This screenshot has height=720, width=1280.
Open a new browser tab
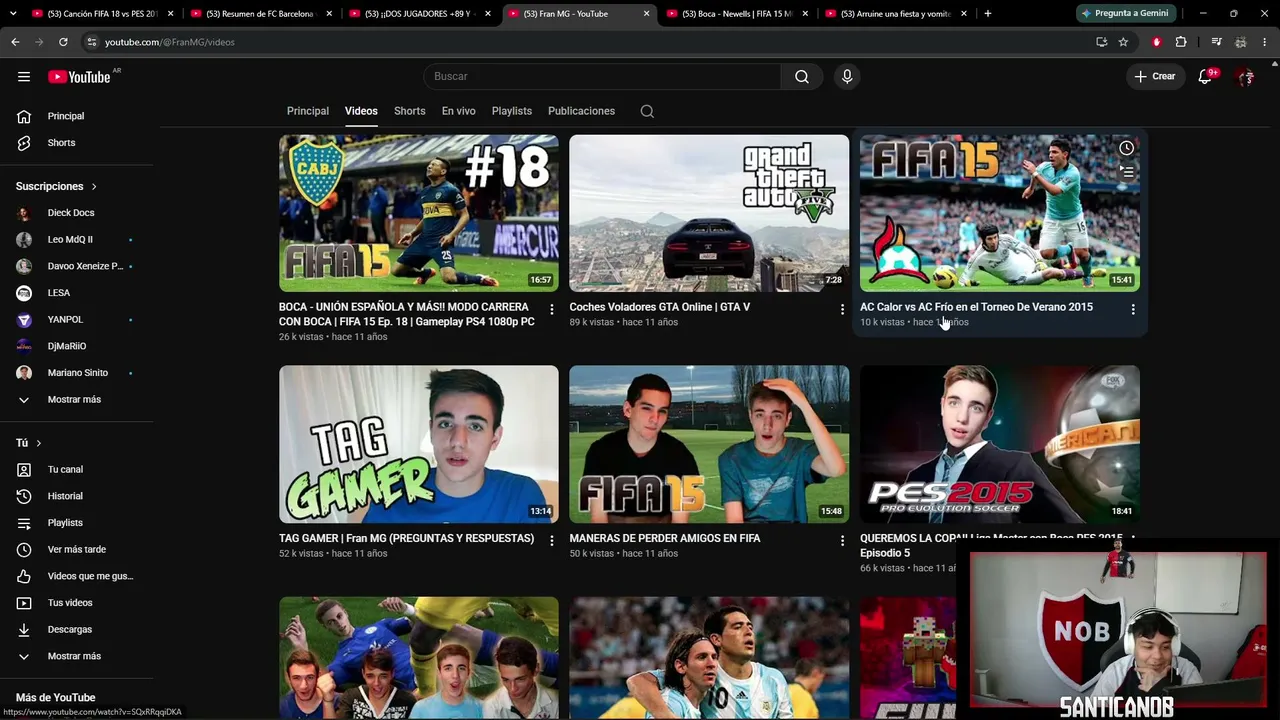pos(987,14)
